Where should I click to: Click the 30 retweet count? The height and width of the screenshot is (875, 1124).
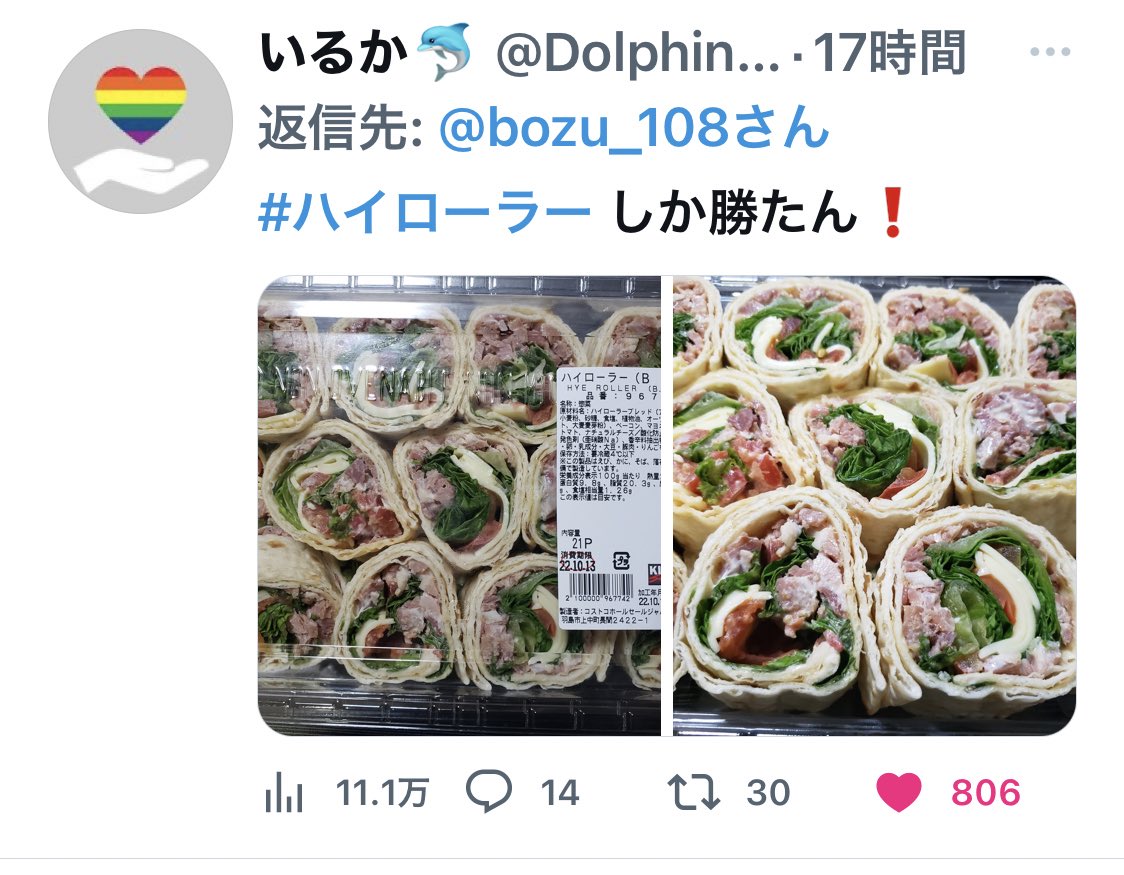768,793
